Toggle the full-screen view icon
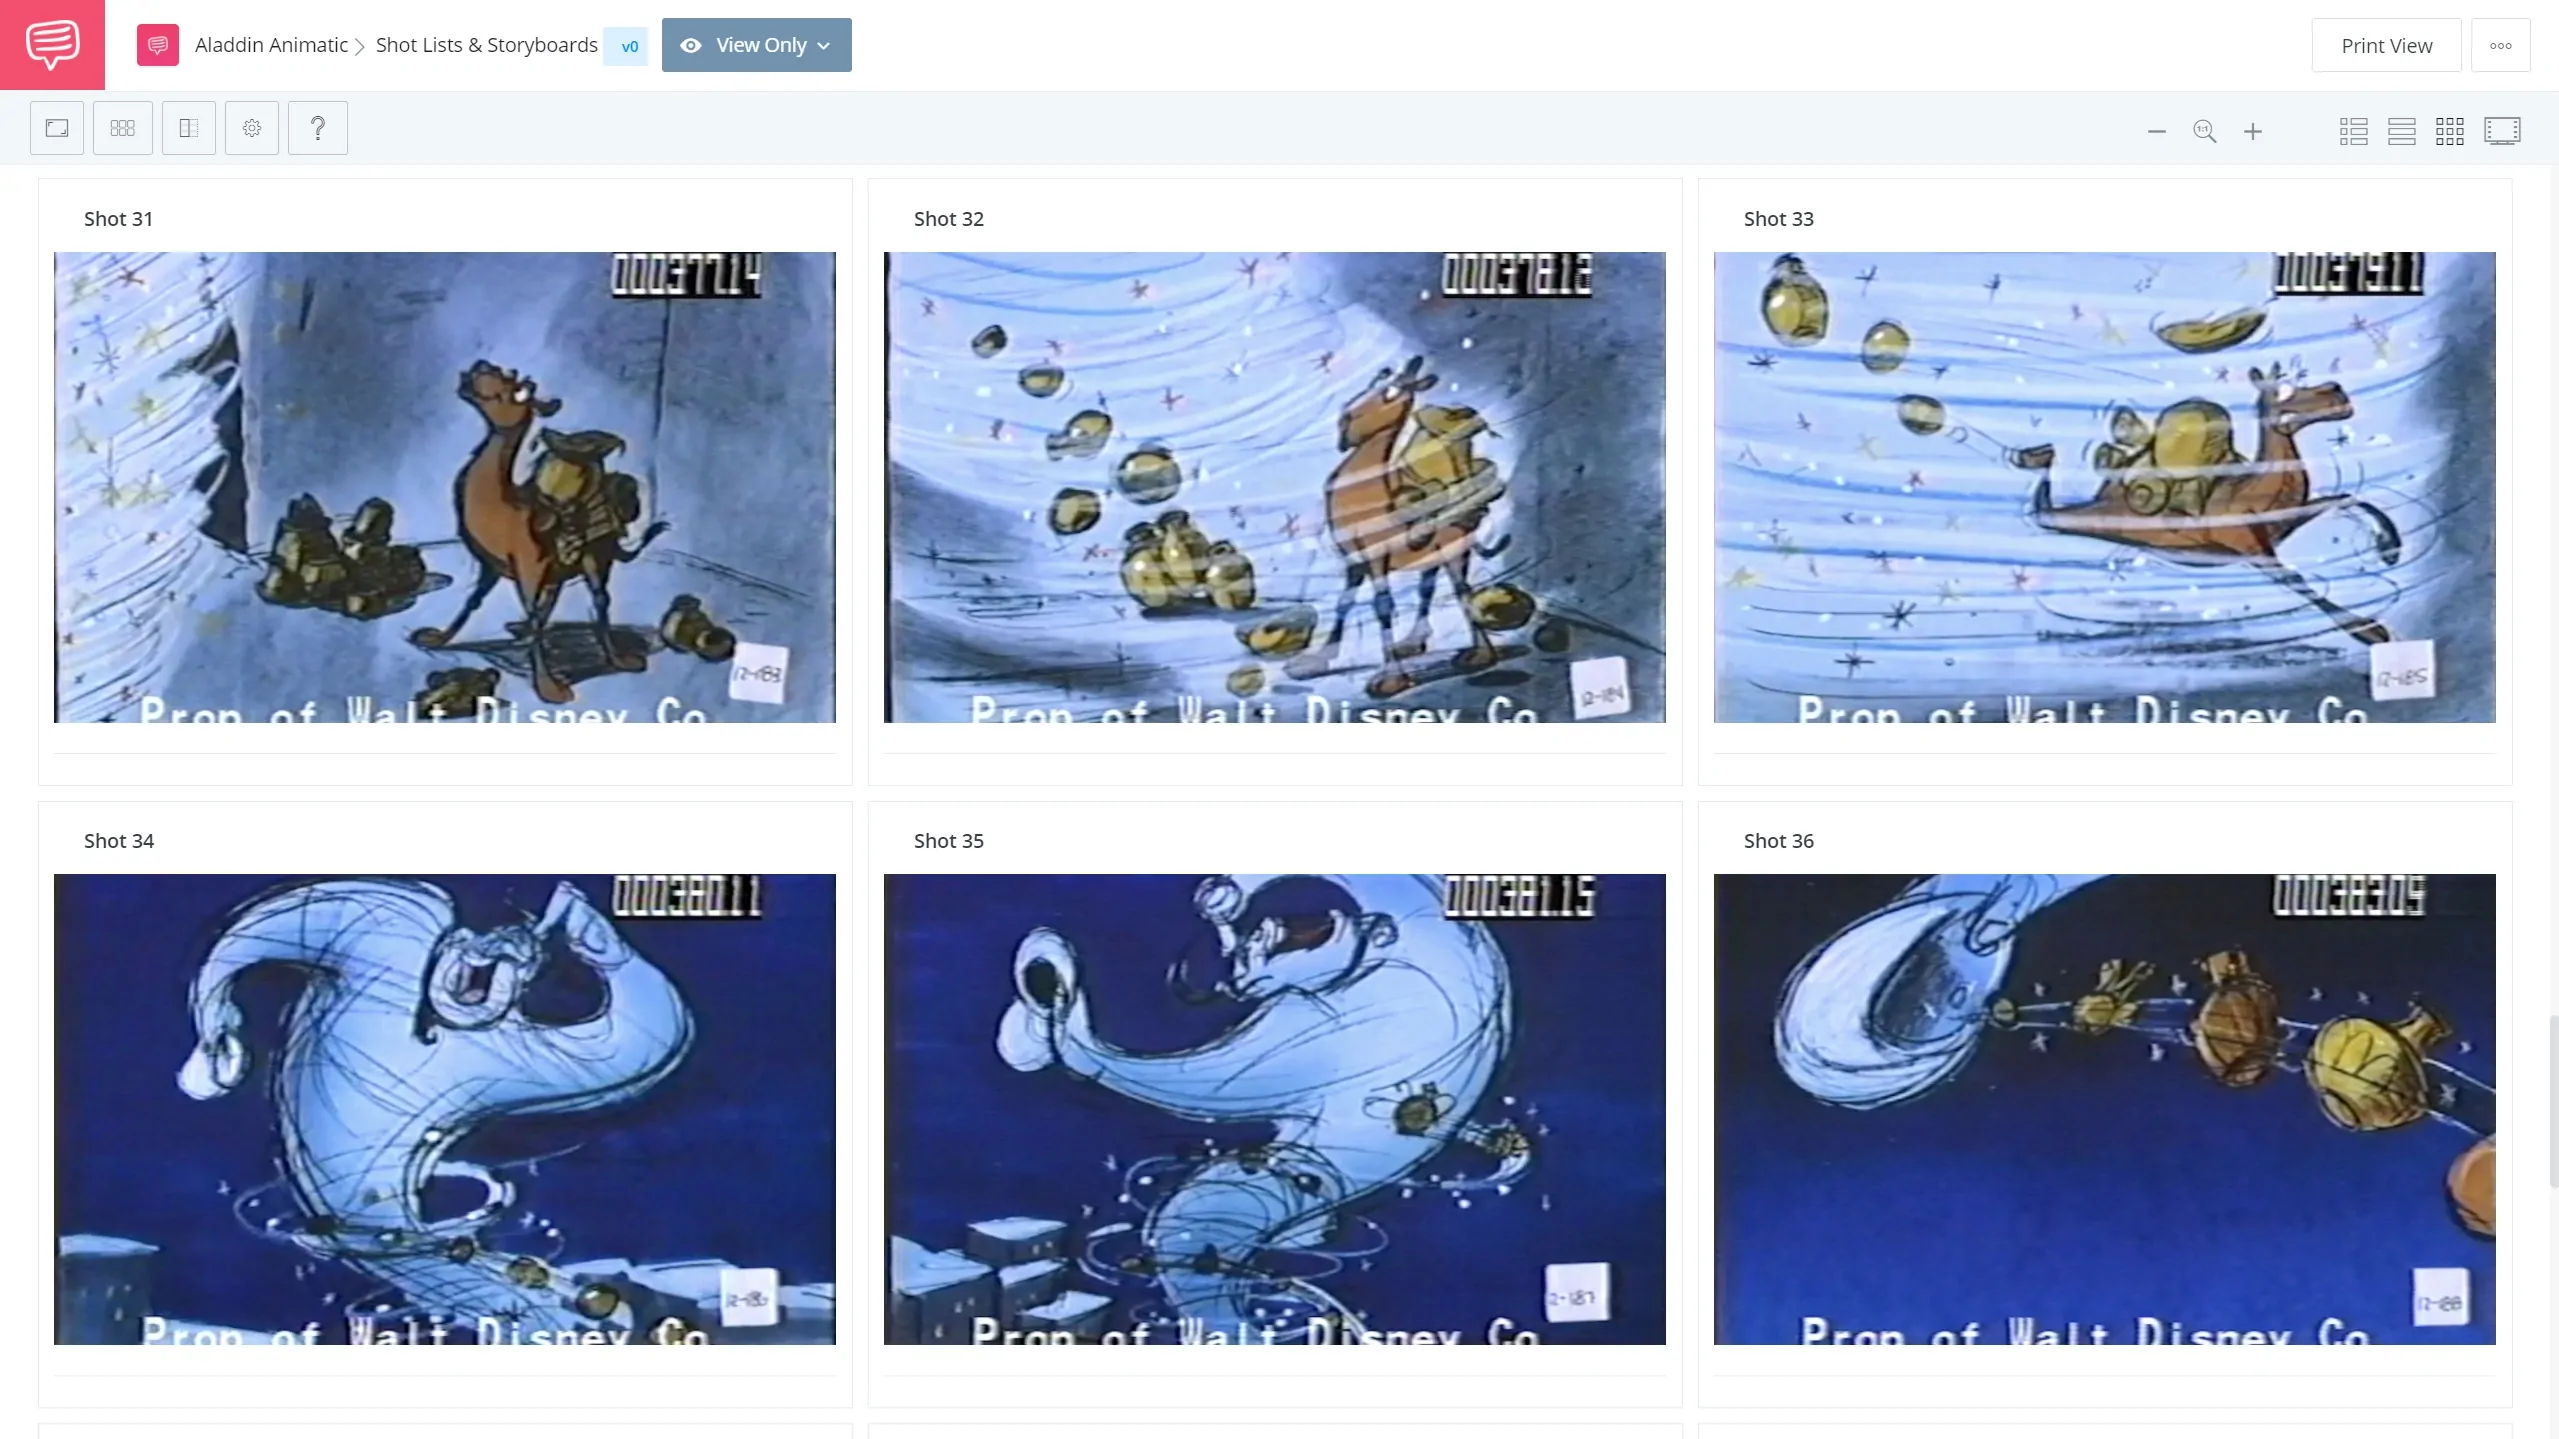Image resolution: width=2559 pixels, height=1439 pixels. [x=2503, y=132]
